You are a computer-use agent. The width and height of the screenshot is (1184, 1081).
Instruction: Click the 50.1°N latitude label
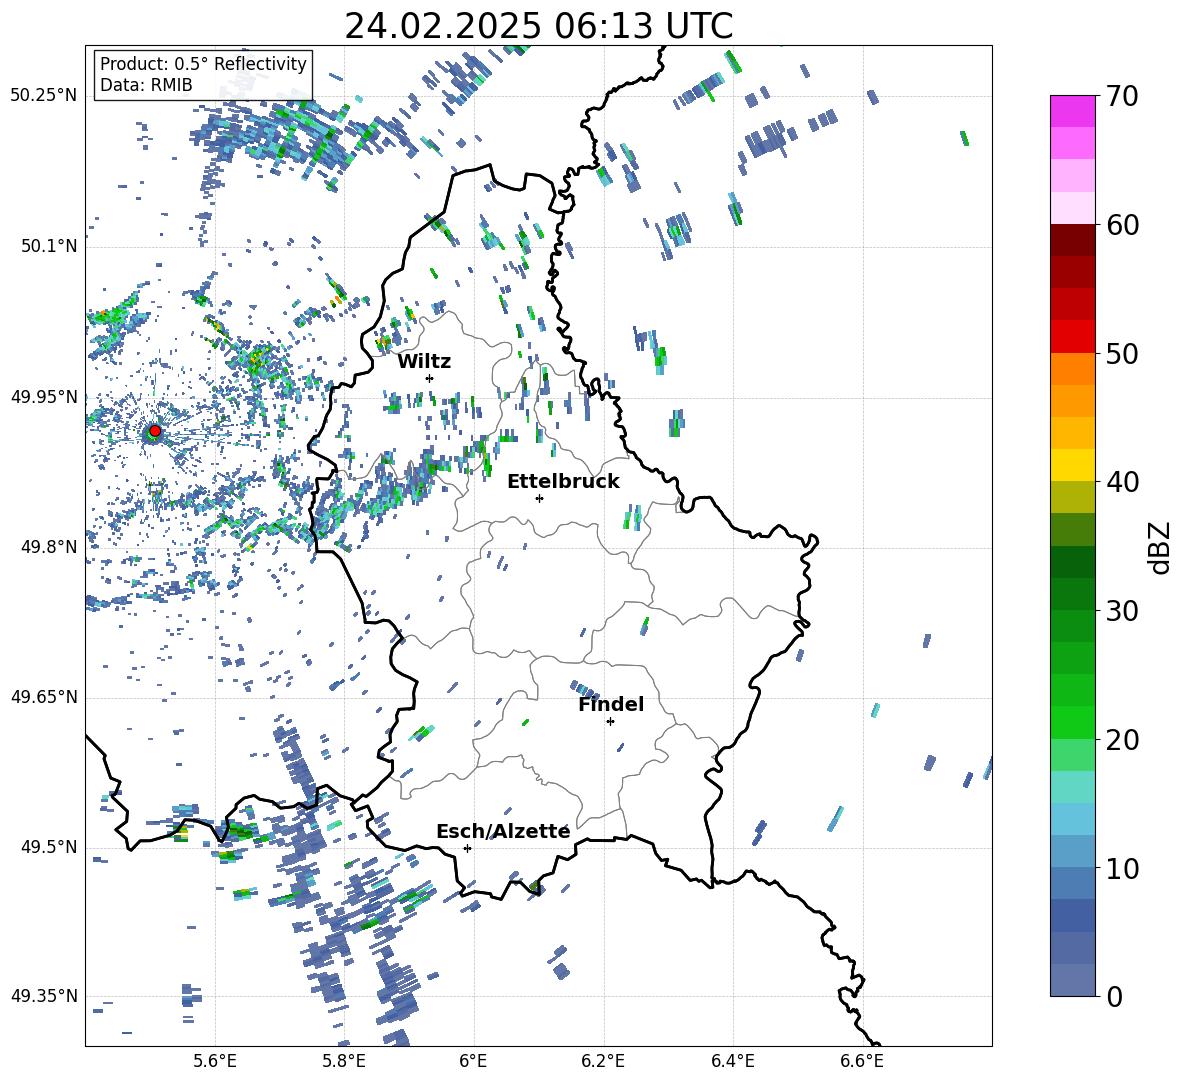pyautogui.click(x=49, y=246)
